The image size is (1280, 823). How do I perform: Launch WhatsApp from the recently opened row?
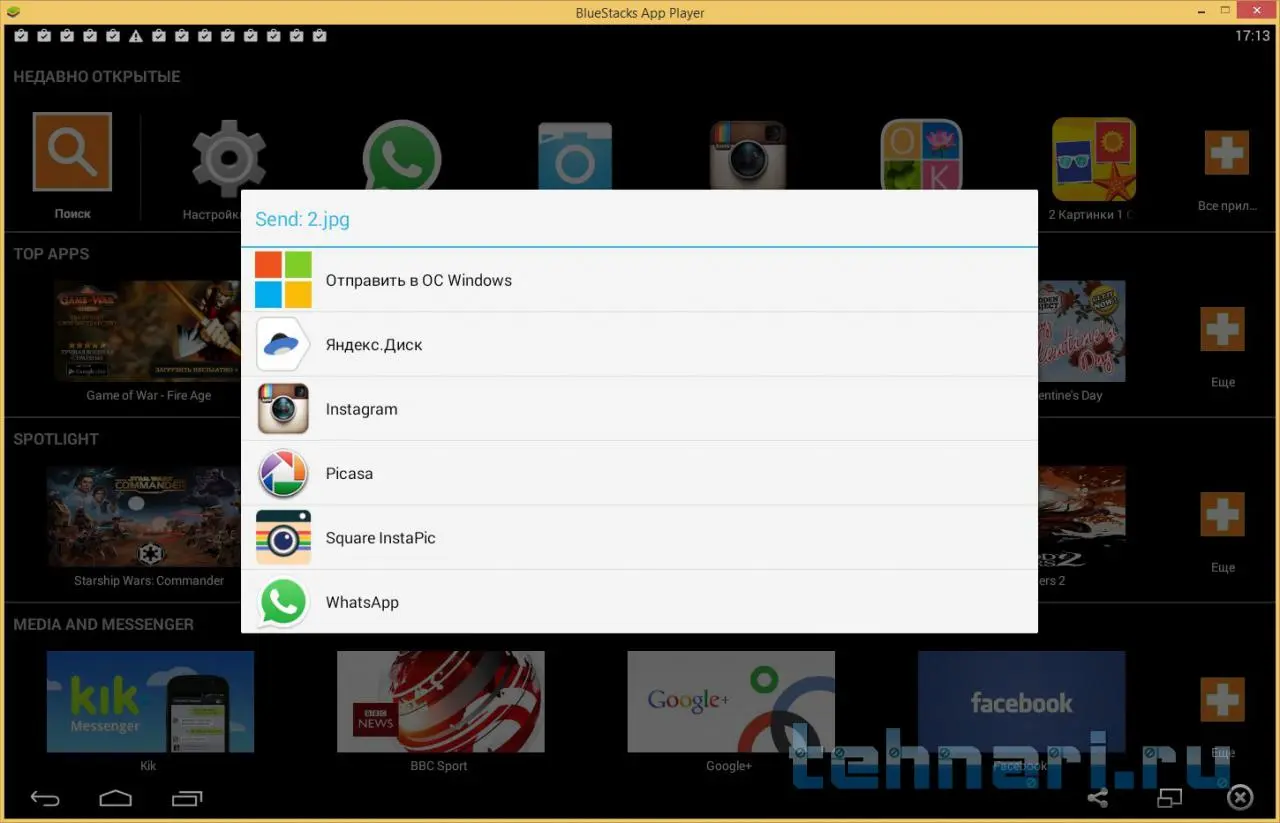point(401,155)
